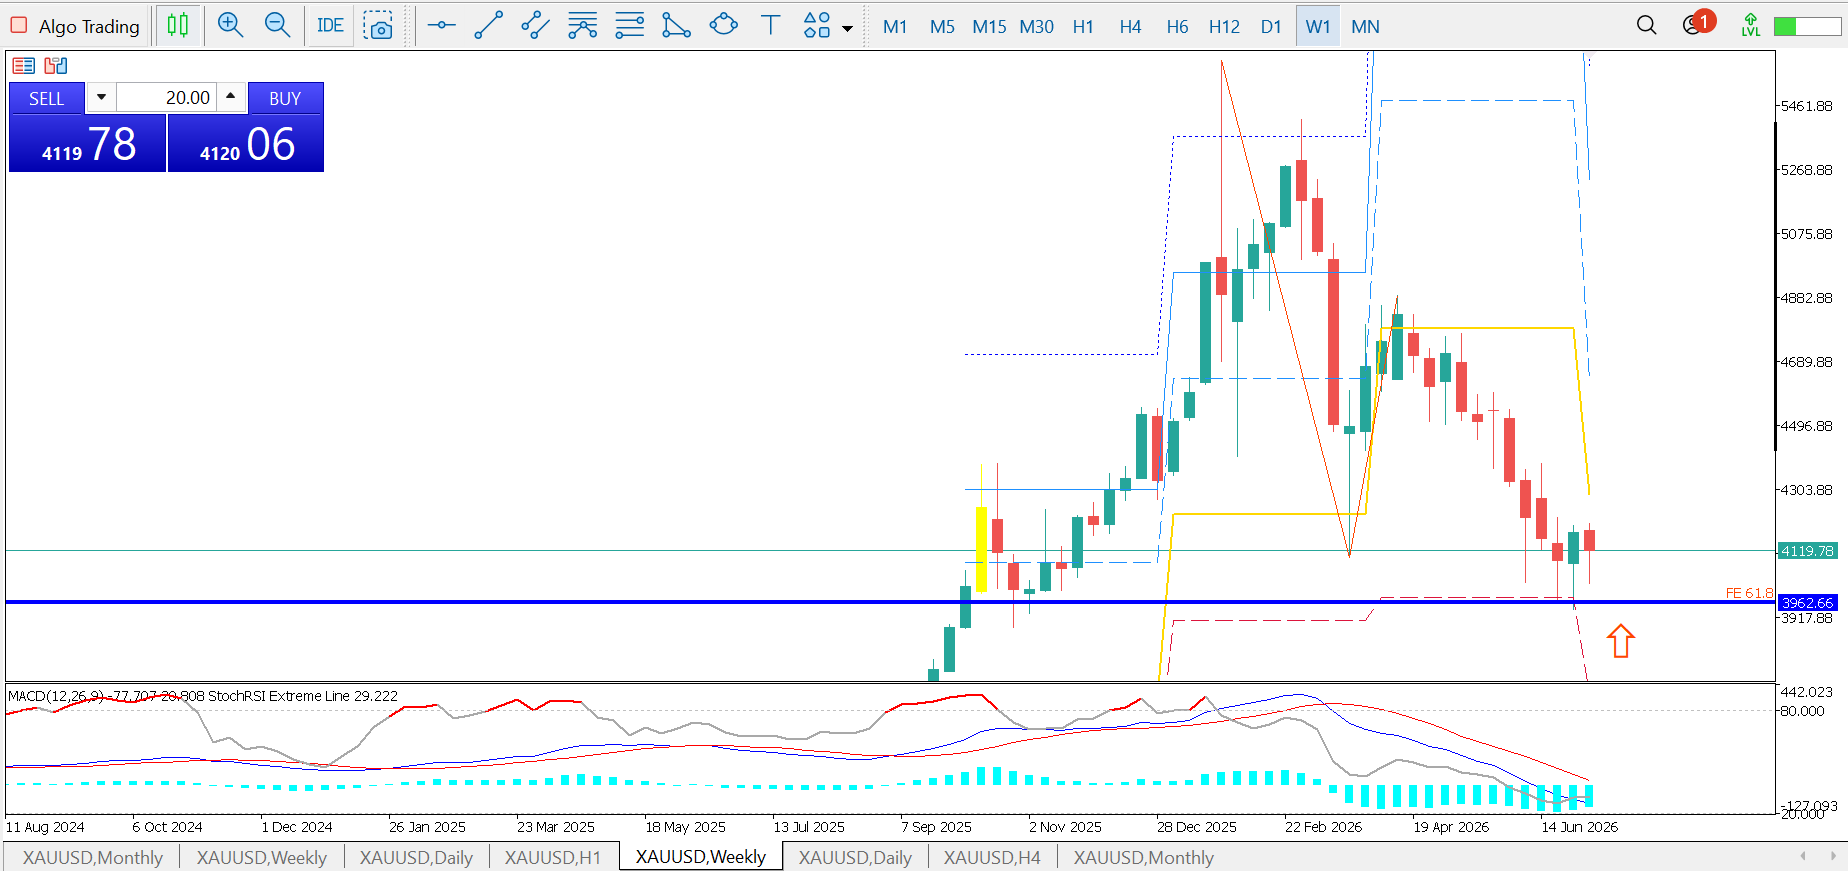Viewport: 1848px width, 871px height.
Task: Zoom in on the chart
Action: [x=231, y=25]
